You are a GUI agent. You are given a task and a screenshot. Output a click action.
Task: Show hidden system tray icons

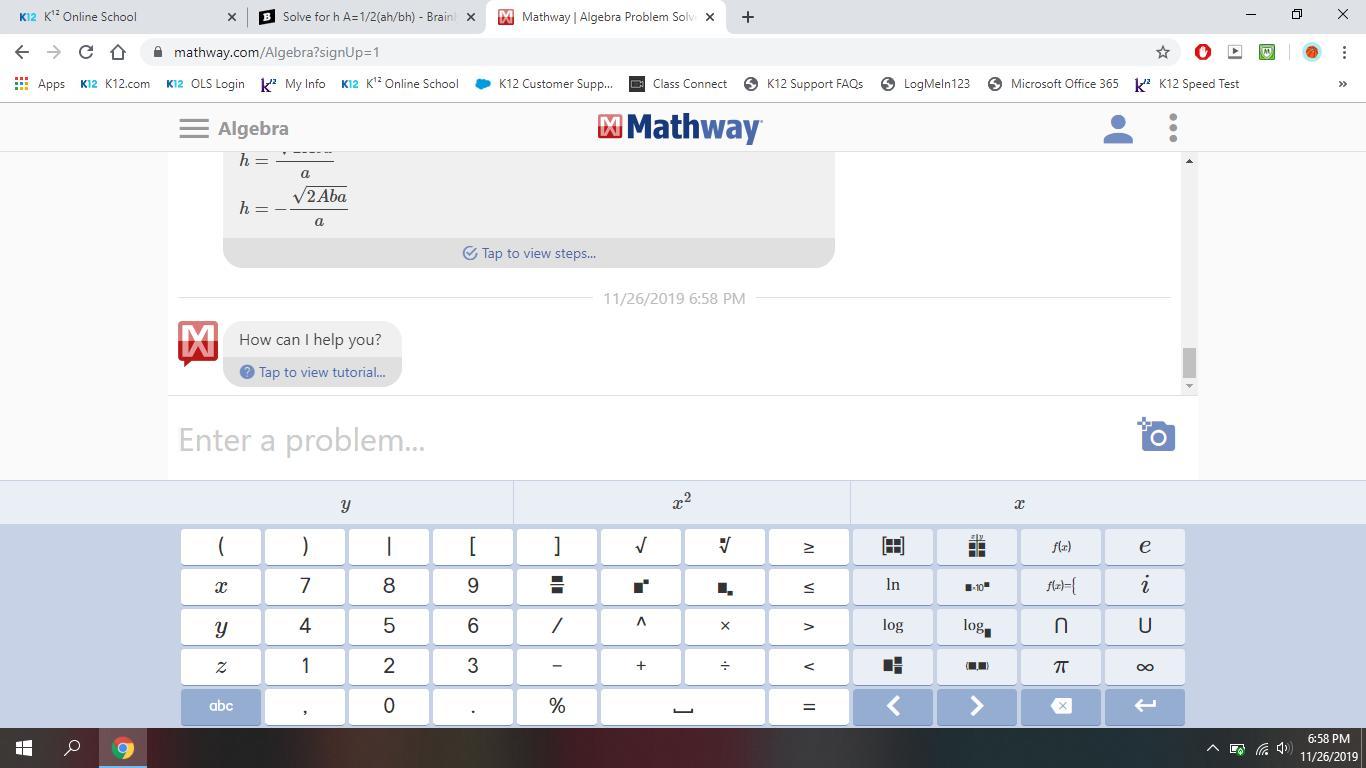coord(1212,748)
